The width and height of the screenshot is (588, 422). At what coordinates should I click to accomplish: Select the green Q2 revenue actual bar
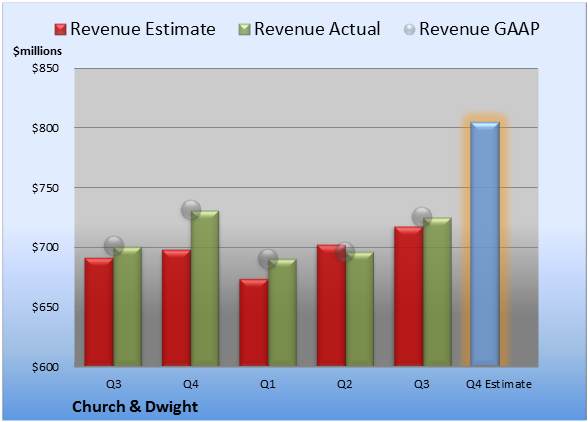(x=360, y=309)
